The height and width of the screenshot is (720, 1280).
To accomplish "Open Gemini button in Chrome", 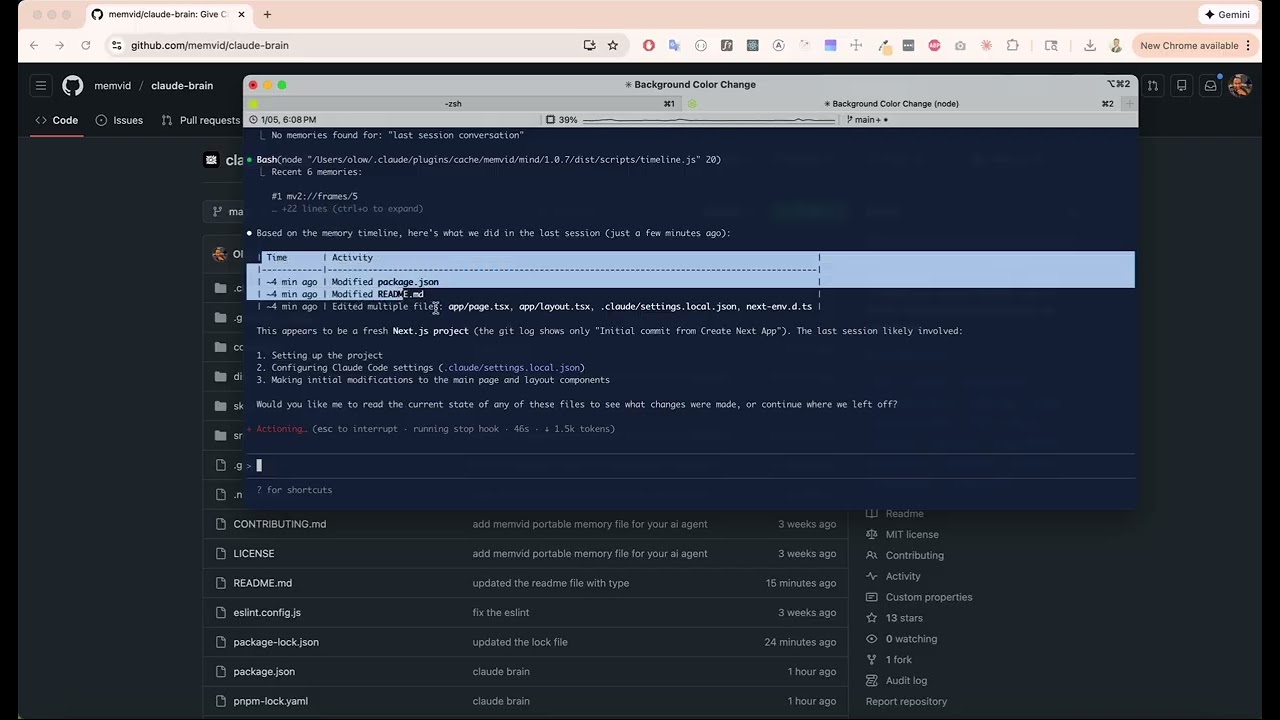I will 1227,15.
